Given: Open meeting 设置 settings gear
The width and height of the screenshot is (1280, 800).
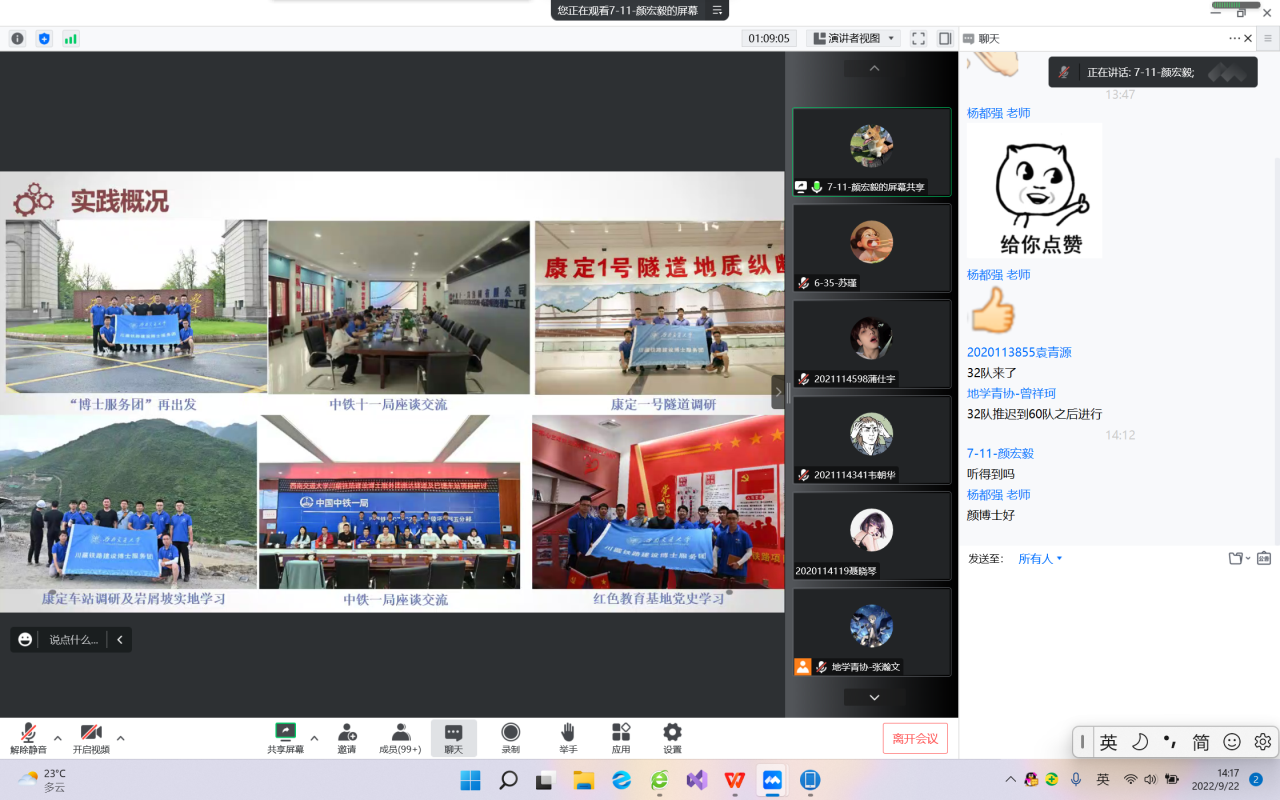Looking at the screenshot, I should 672,737.
